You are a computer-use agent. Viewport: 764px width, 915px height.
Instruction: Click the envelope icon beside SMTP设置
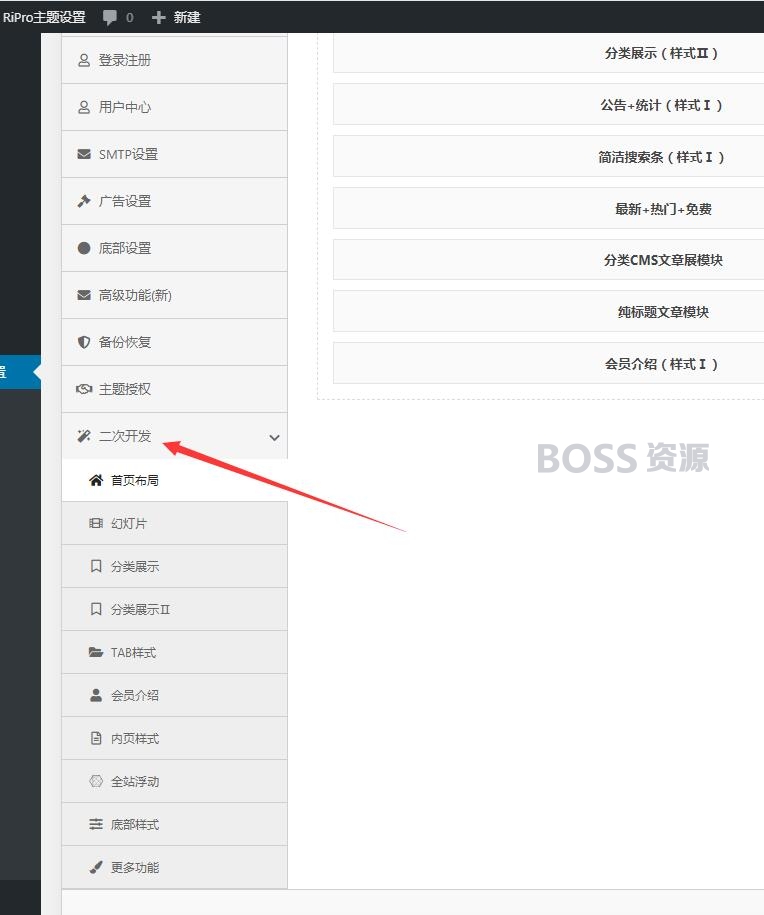tap(84, 154)
